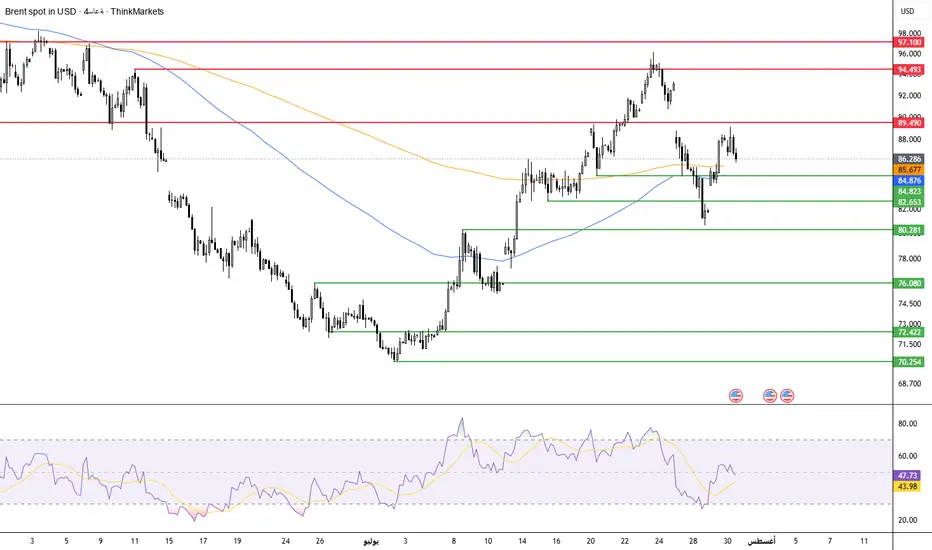
Task: Click the 78.000 price scale value
Action: coord(909,259)
